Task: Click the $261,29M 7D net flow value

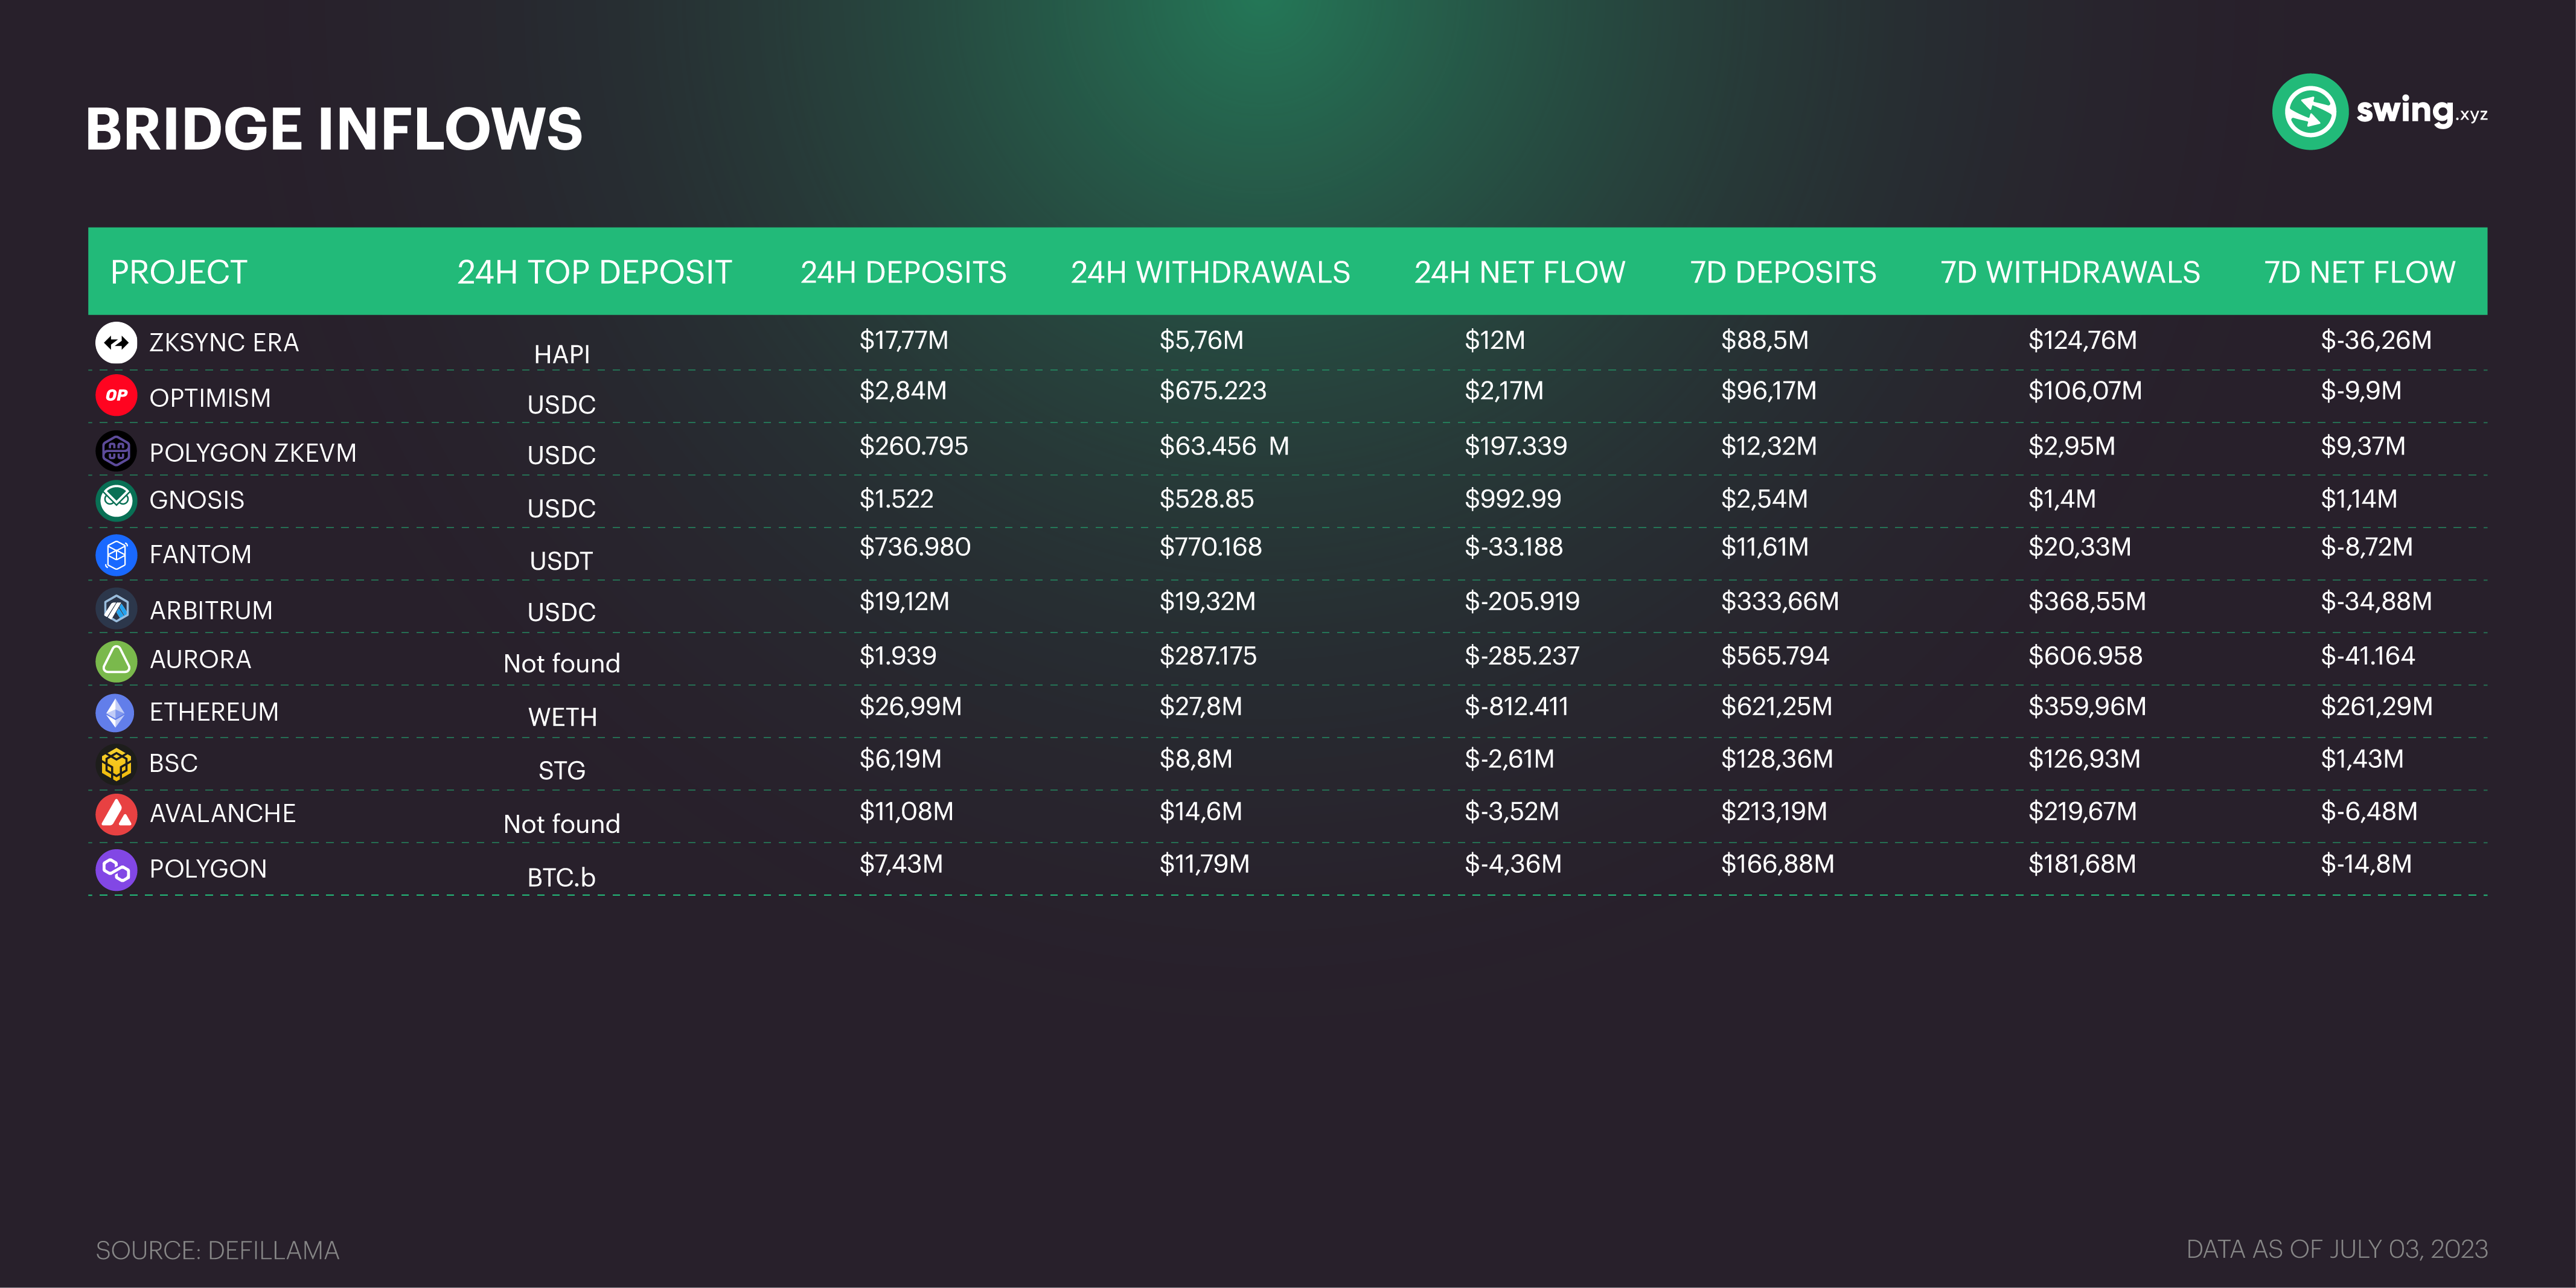Action: (x=2377, y=707)
